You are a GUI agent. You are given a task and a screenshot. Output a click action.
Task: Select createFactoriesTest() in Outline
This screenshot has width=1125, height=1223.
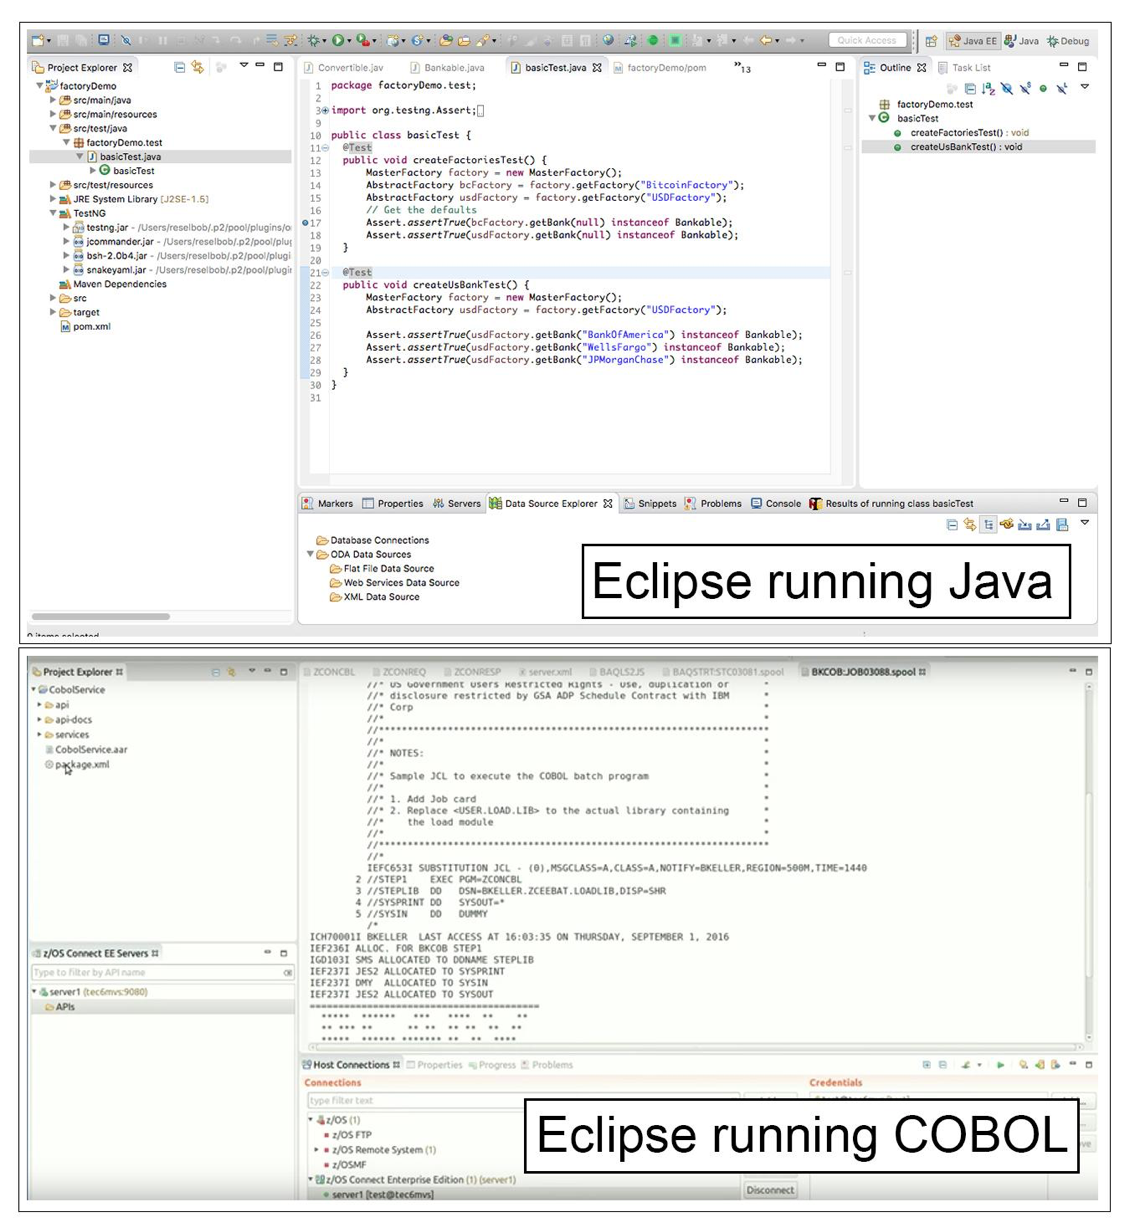[x=961, y=132]
